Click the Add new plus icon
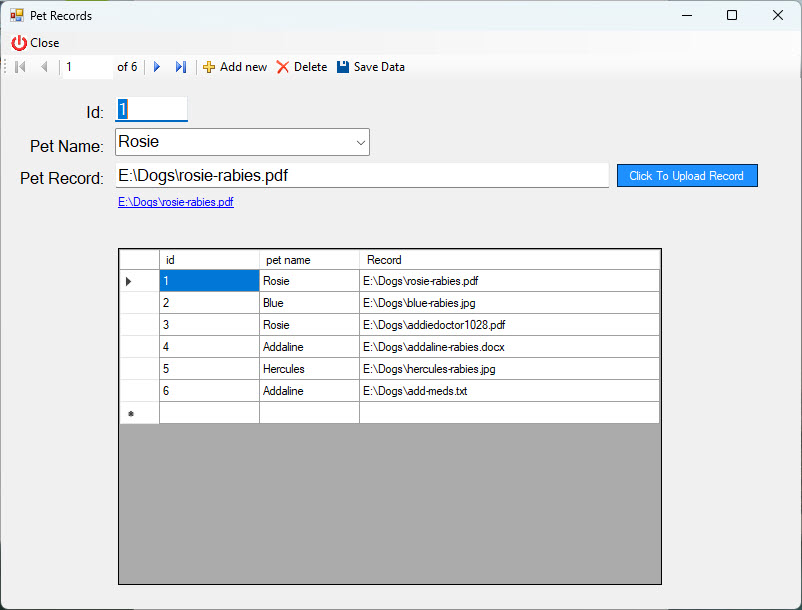Image resolution: width=802 pixels, height=610 pixels. tap(209, 67)
